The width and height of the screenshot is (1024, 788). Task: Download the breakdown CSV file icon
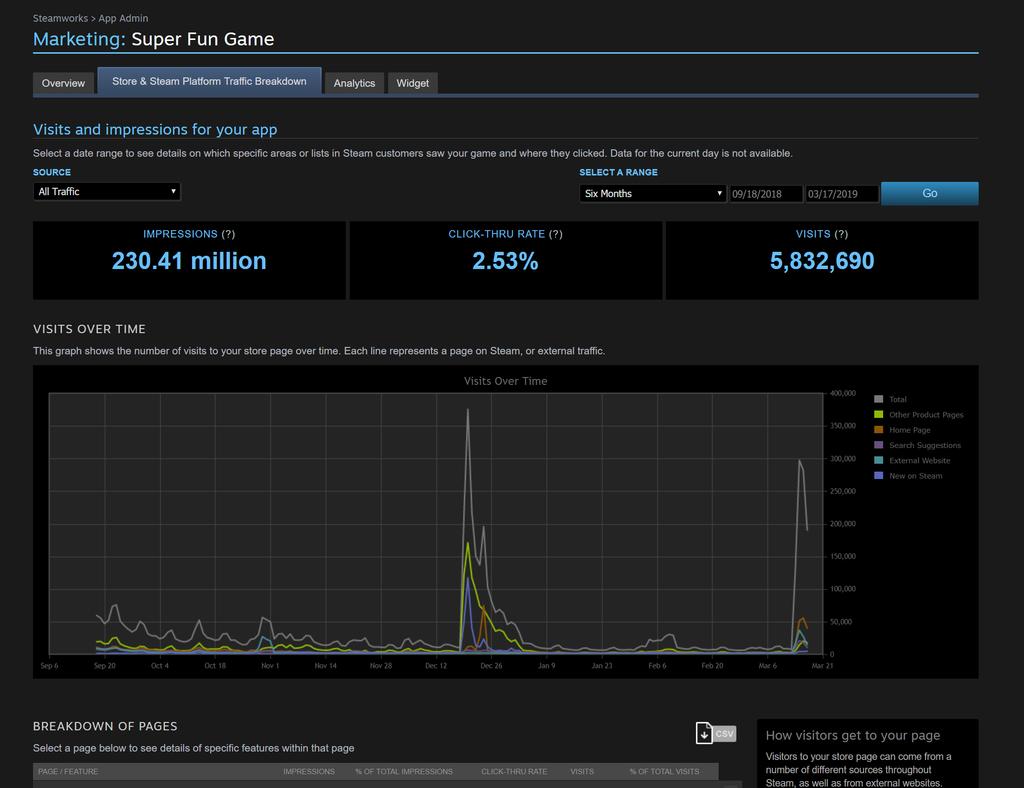click(716, 733)
